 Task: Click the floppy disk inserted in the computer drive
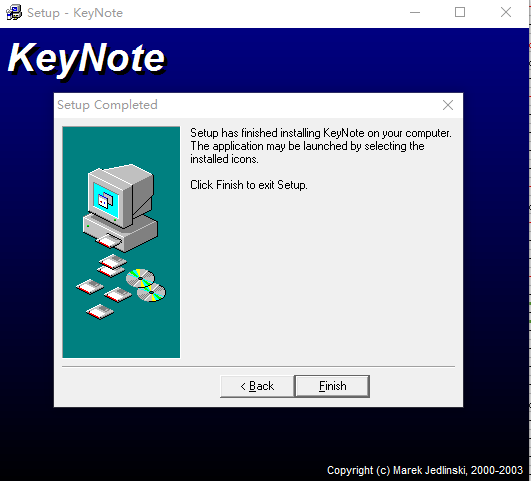(x=108, y=241)
